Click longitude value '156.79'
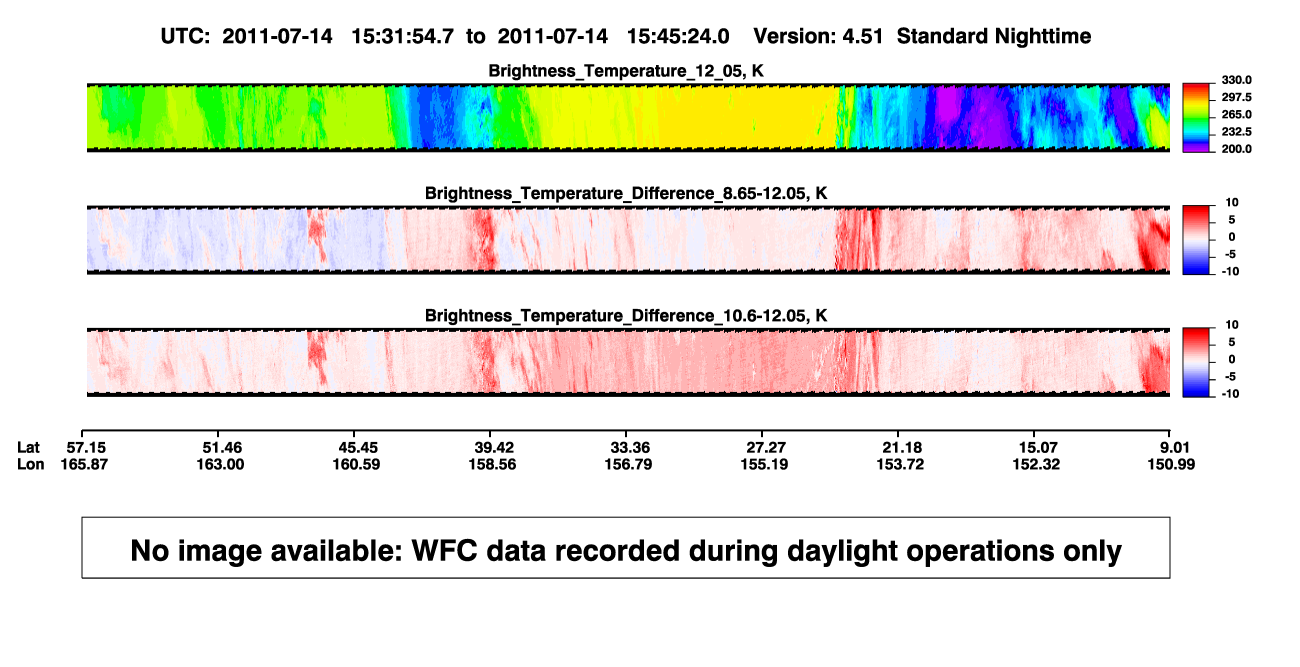1300x667 pixels. (629, 464)
